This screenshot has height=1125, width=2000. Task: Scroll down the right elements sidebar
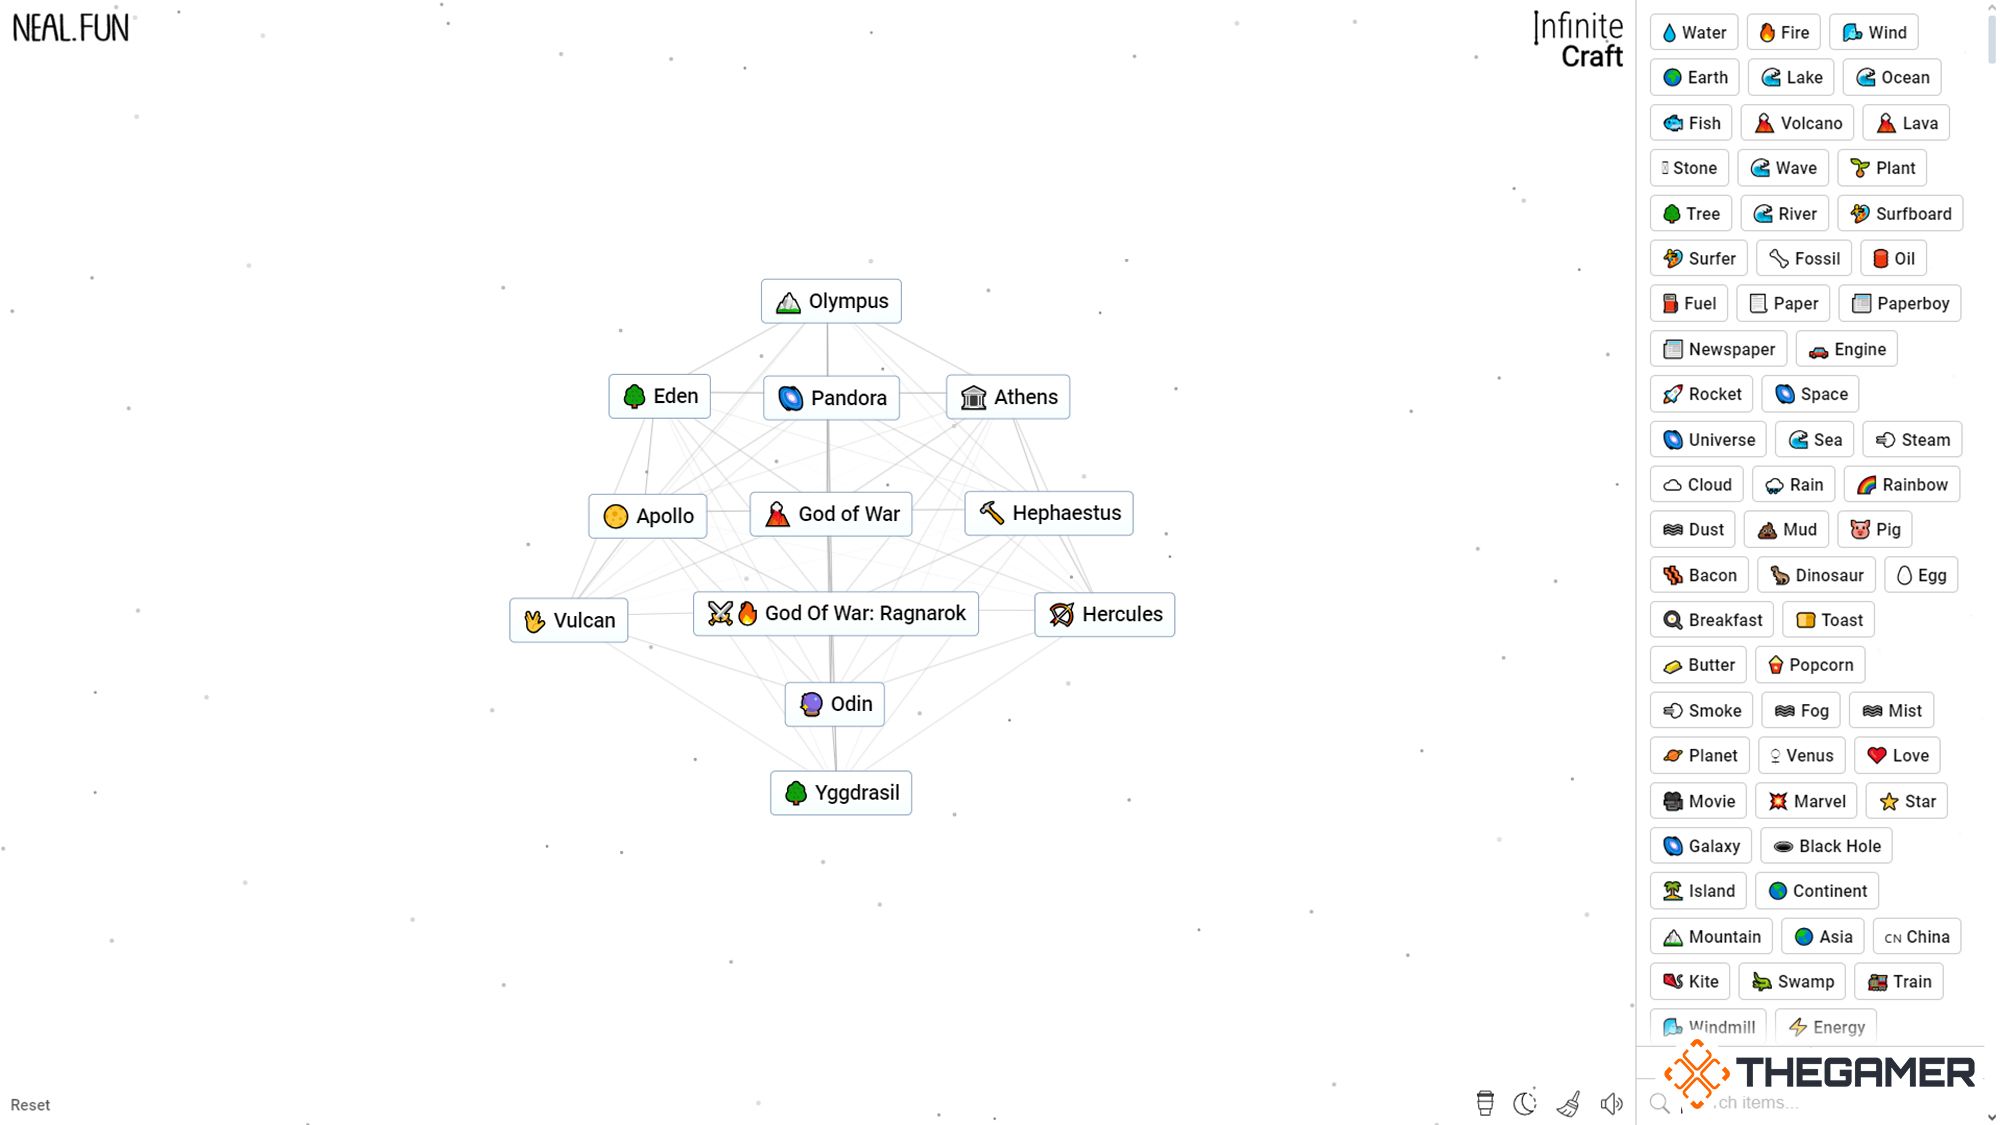pos(1990,1115)
